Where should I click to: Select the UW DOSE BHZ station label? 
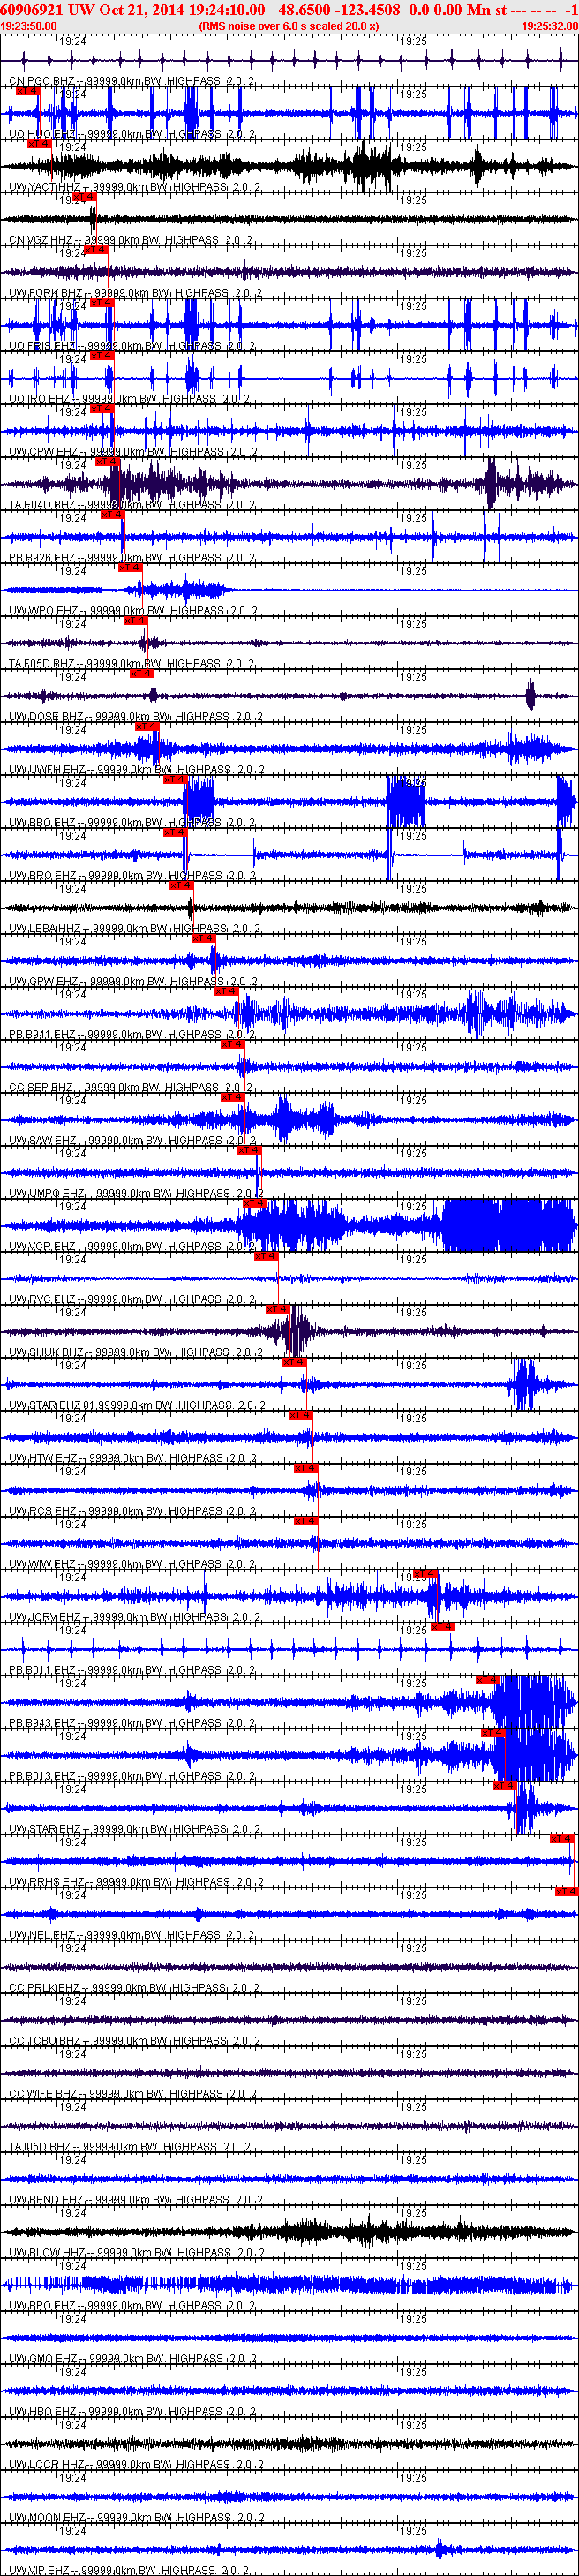135,717
